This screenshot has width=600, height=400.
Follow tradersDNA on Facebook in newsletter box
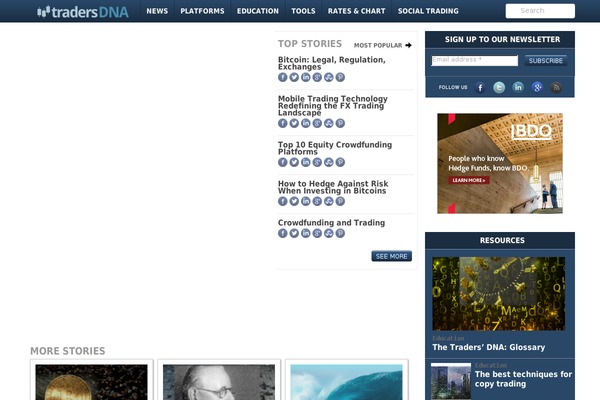480,88
